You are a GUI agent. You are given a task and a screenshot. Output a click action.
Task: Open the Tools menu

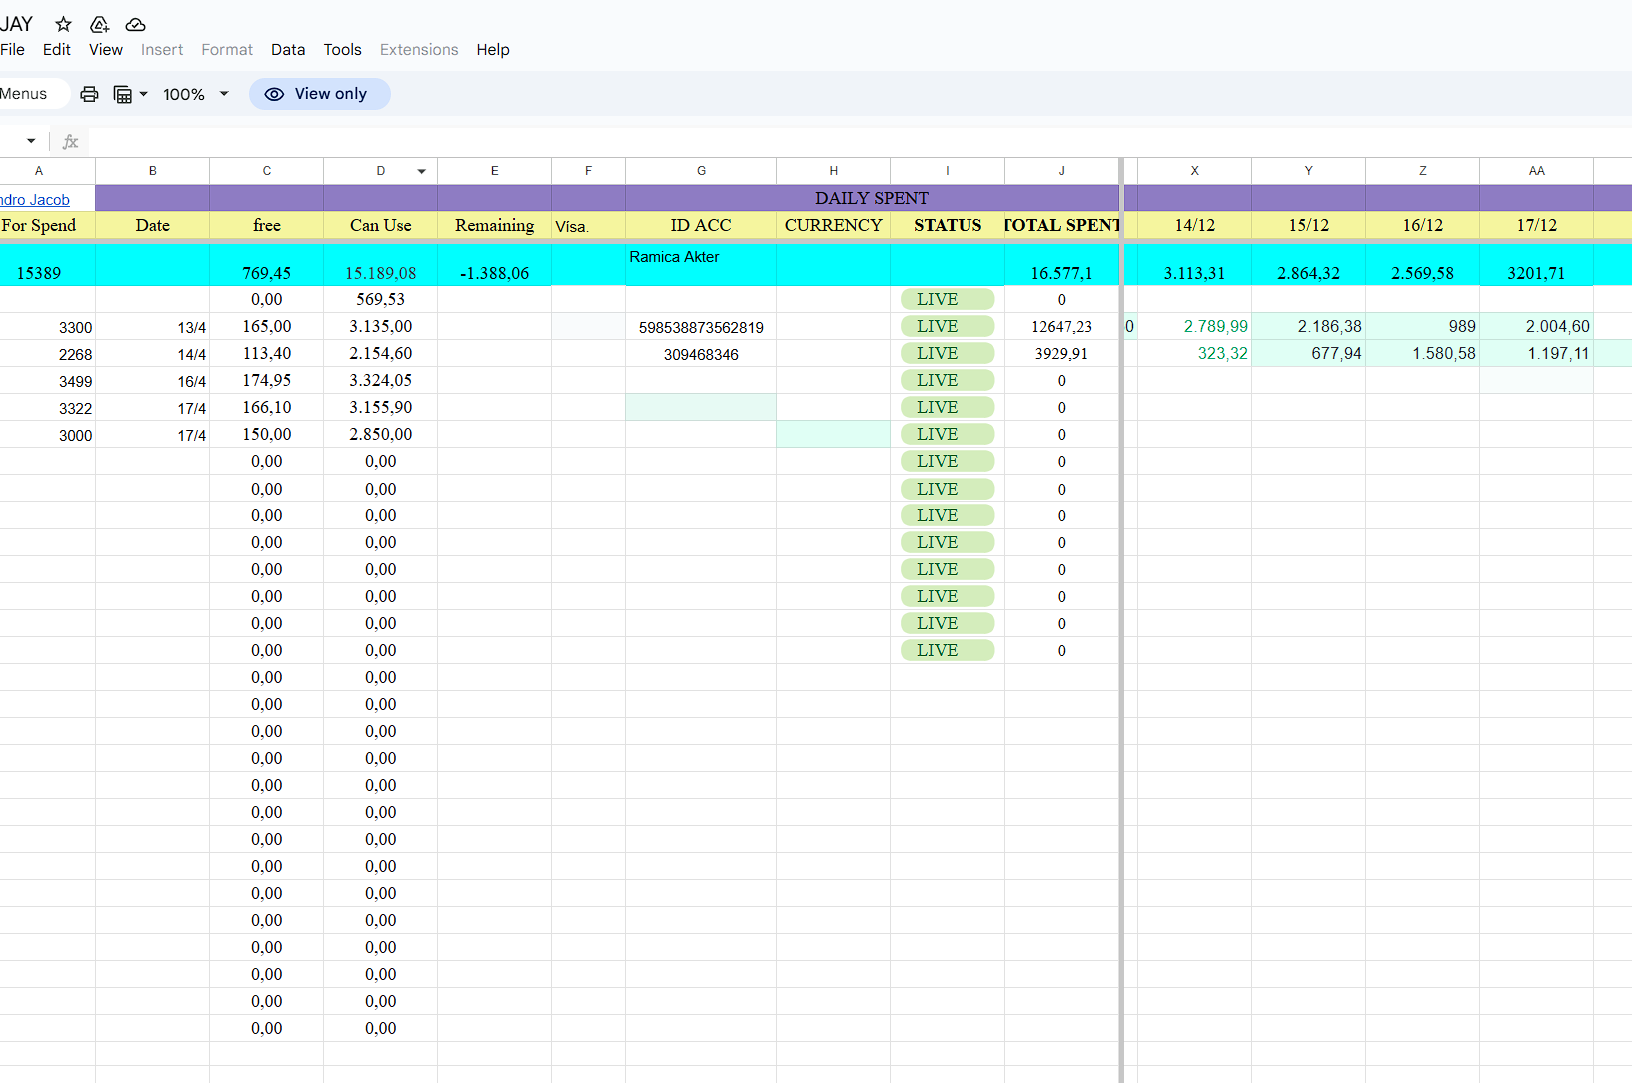[342, 50]
